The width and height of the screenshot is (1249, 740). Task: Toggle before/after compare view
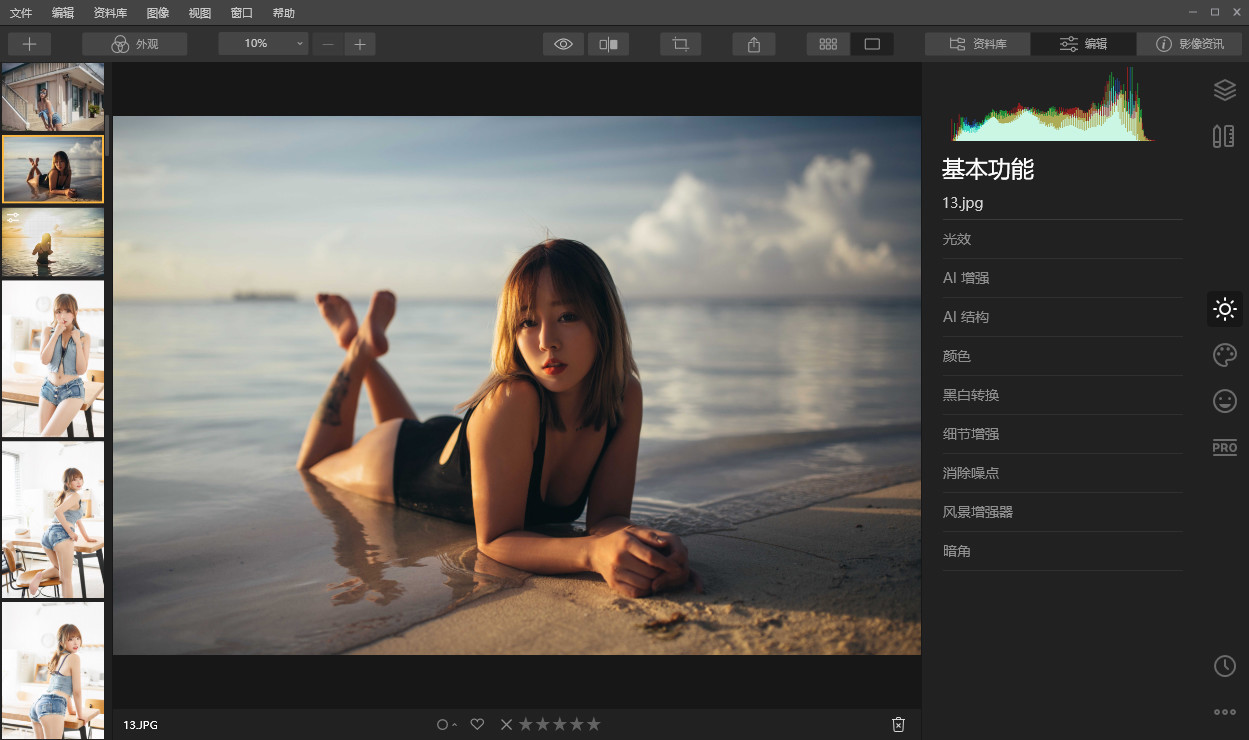point(608,44)
